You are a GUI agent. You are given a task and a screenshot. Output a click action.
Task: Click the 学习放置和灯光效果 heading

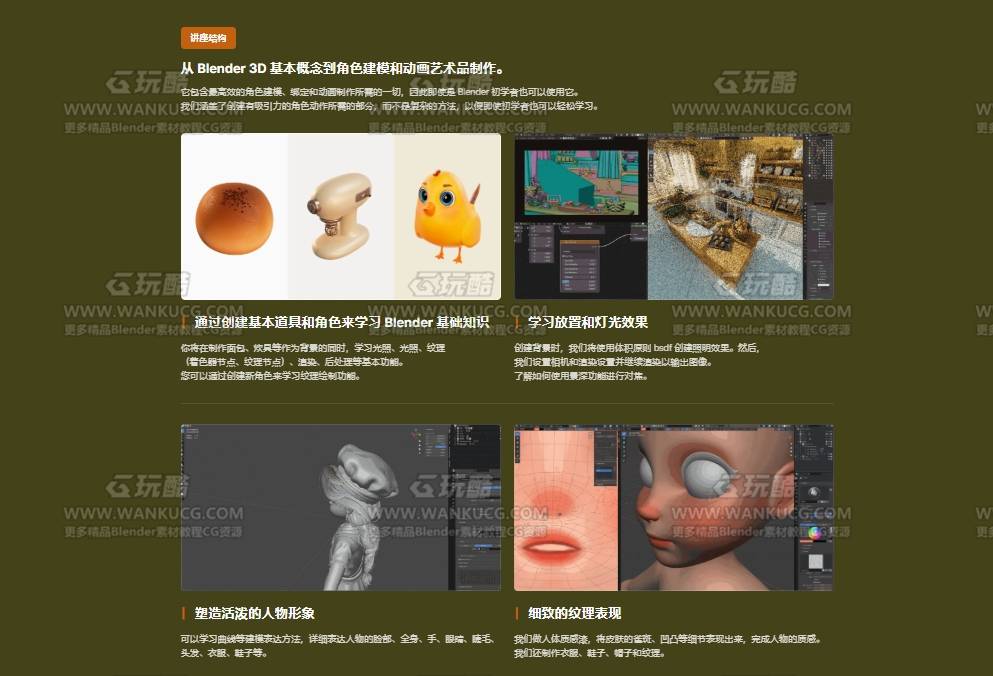[588, 322]
